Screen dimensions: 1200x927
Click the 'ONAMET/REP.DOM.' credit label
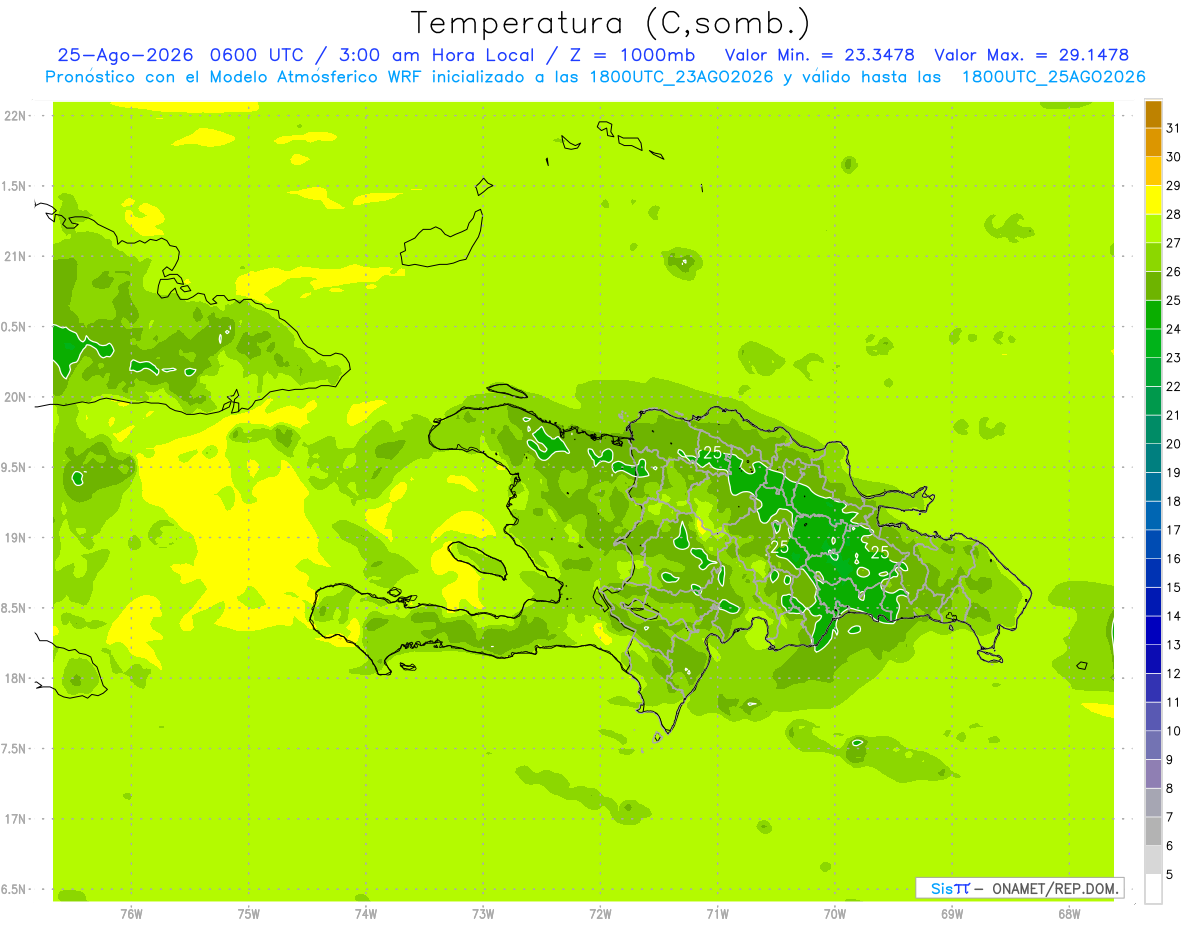pos(1056,888)
